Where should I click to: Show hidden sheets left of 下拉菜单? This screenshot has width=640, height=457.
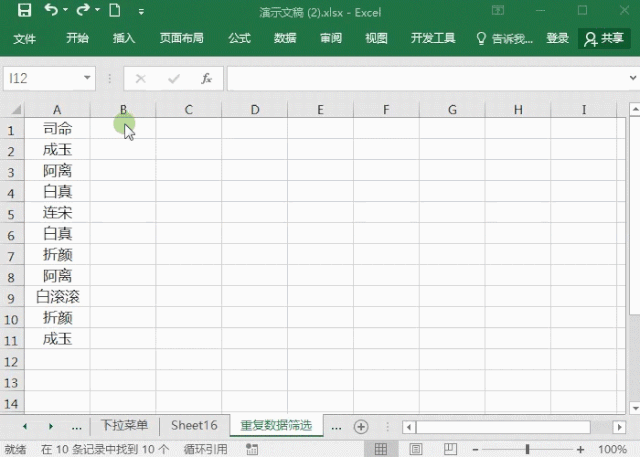pos(76,428)
